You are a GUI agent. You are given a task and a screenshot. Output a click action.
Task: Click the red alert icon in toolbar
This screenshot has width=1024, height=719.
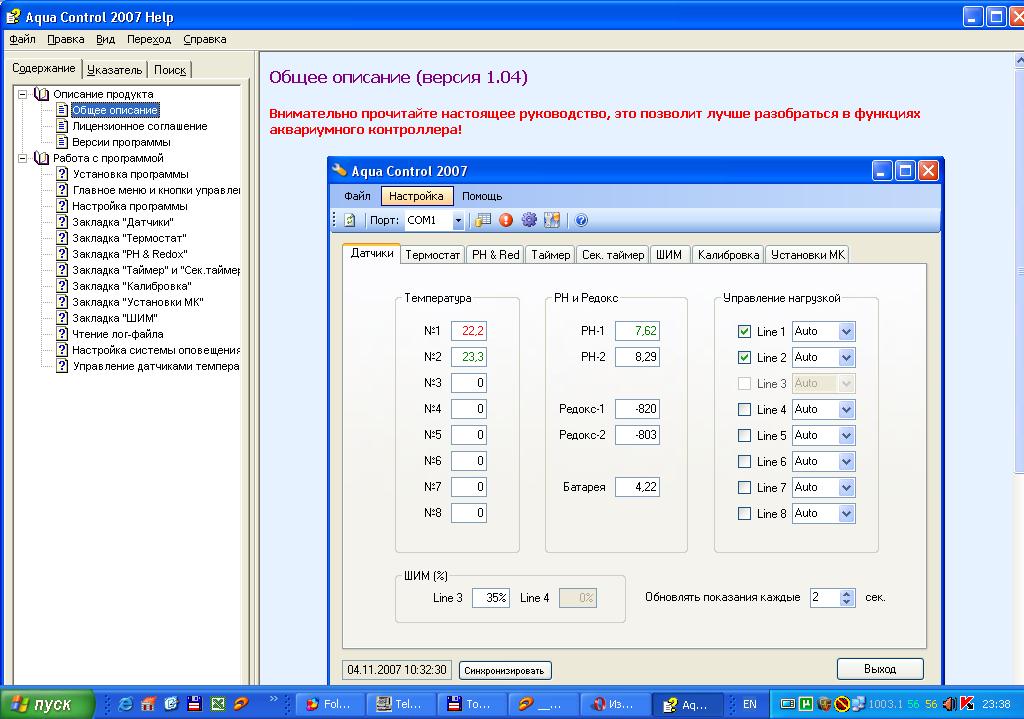click(506, 221)
